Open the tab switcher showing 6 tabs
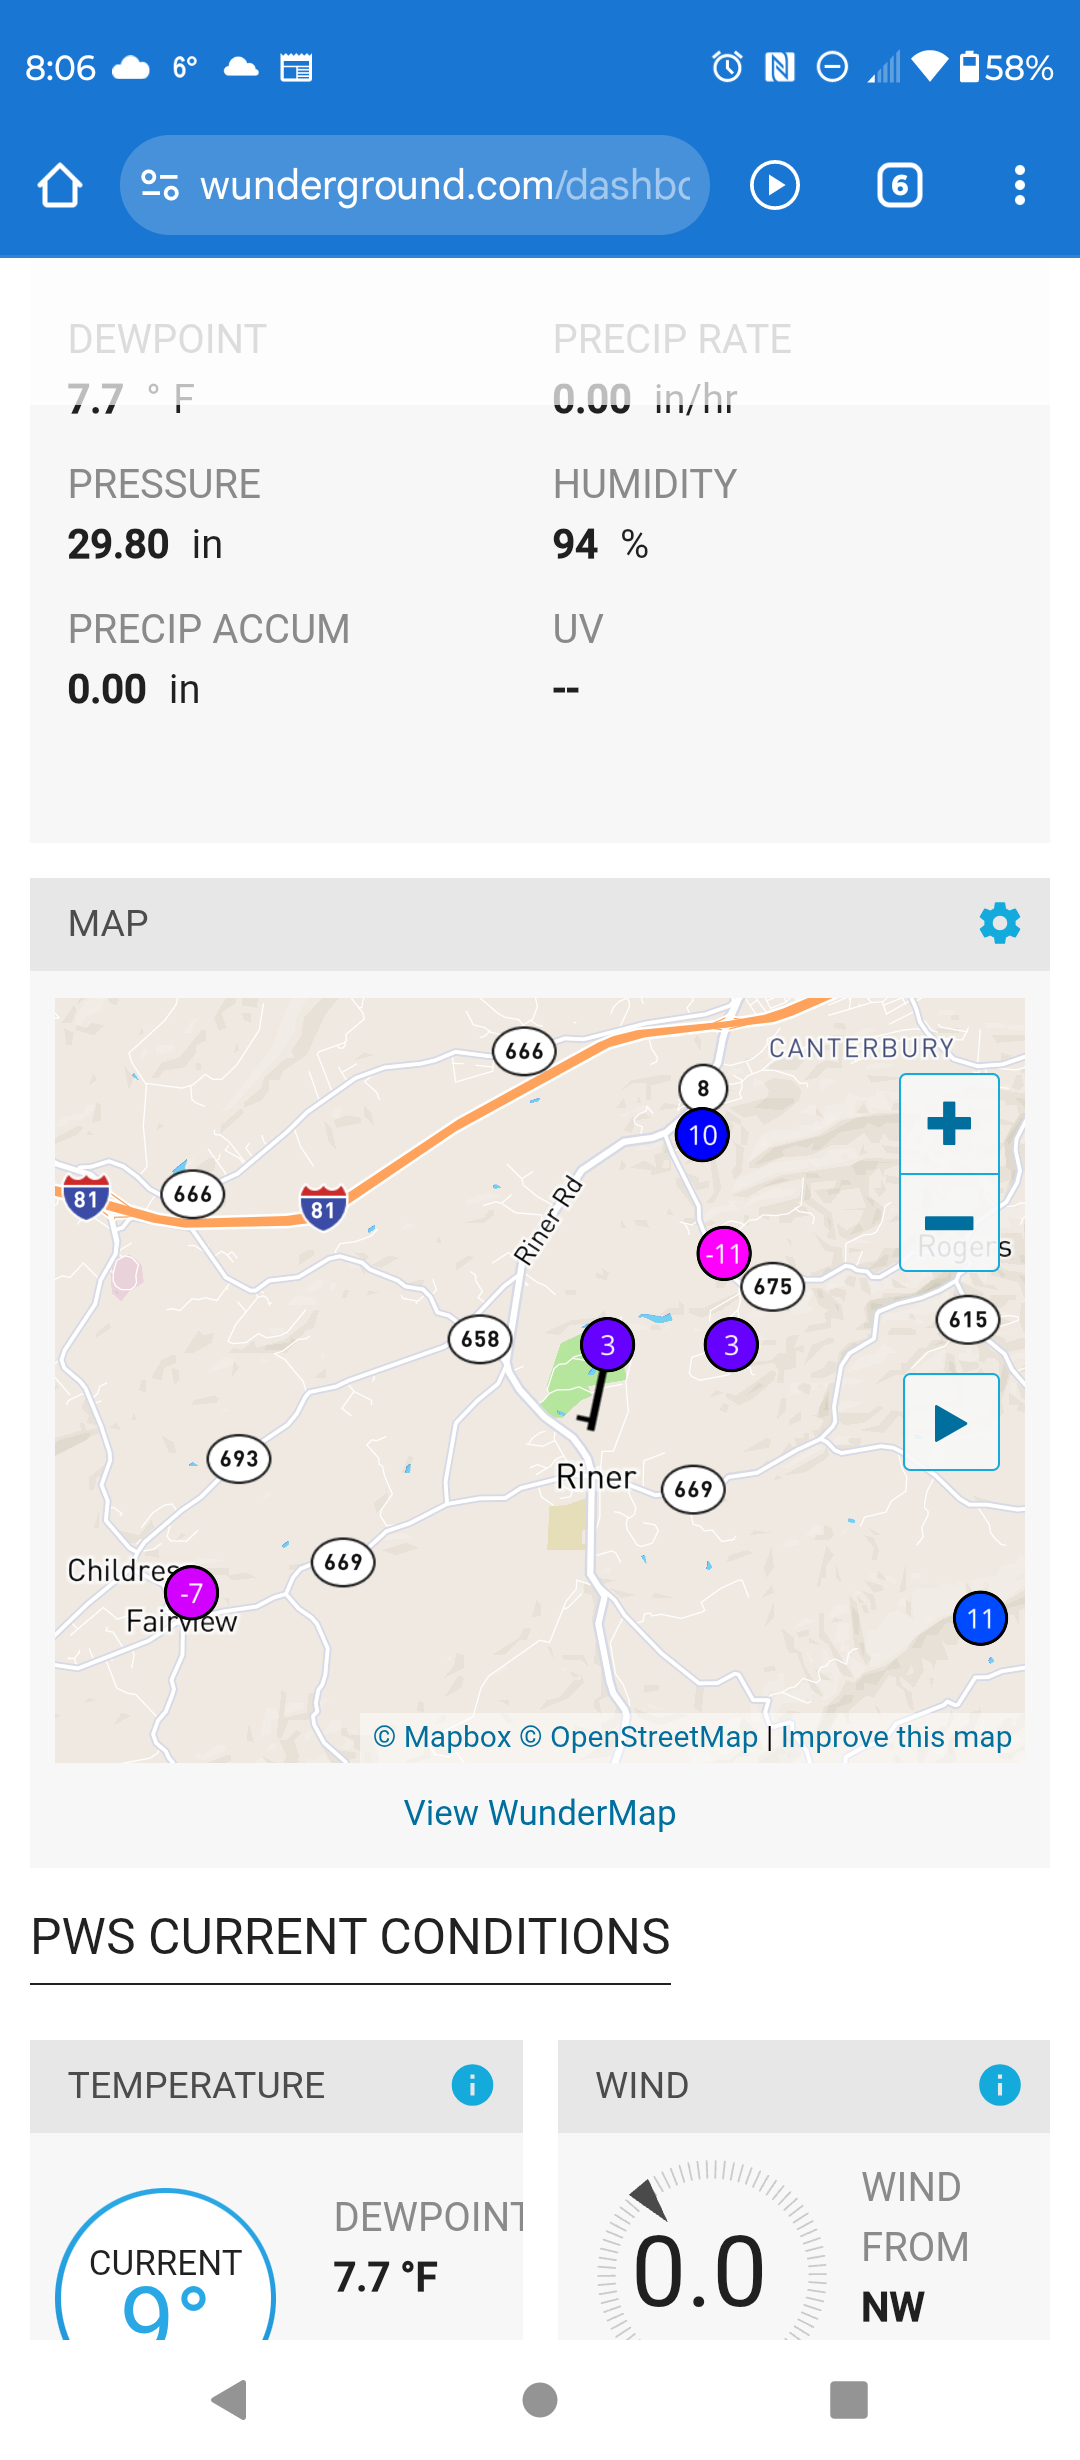Image resolution: width=1080 pixels, height=2460 pixels. [x=899, y=186]
